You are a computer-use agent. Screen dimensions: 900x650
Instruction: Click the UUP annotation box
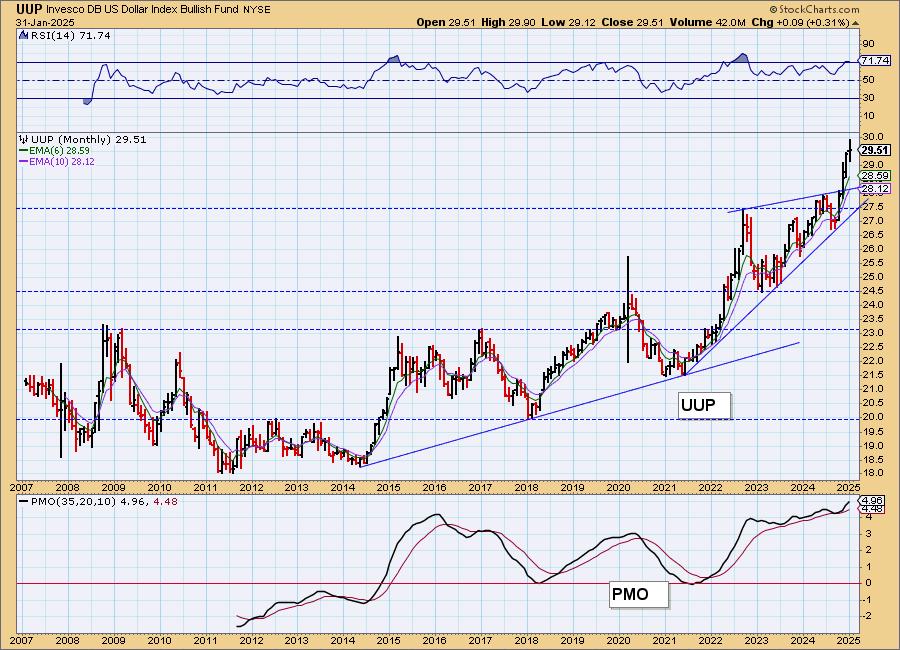[x=704, y=405]
